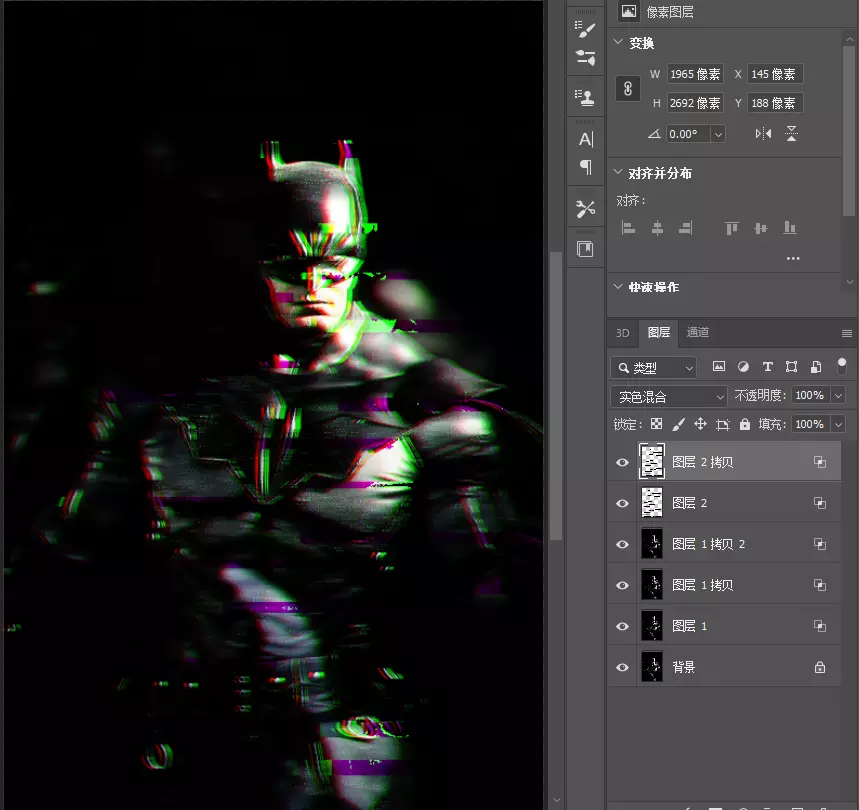Click the rotation angle field
This screenshot has height=810, width=859.
[x=689, y=134]
